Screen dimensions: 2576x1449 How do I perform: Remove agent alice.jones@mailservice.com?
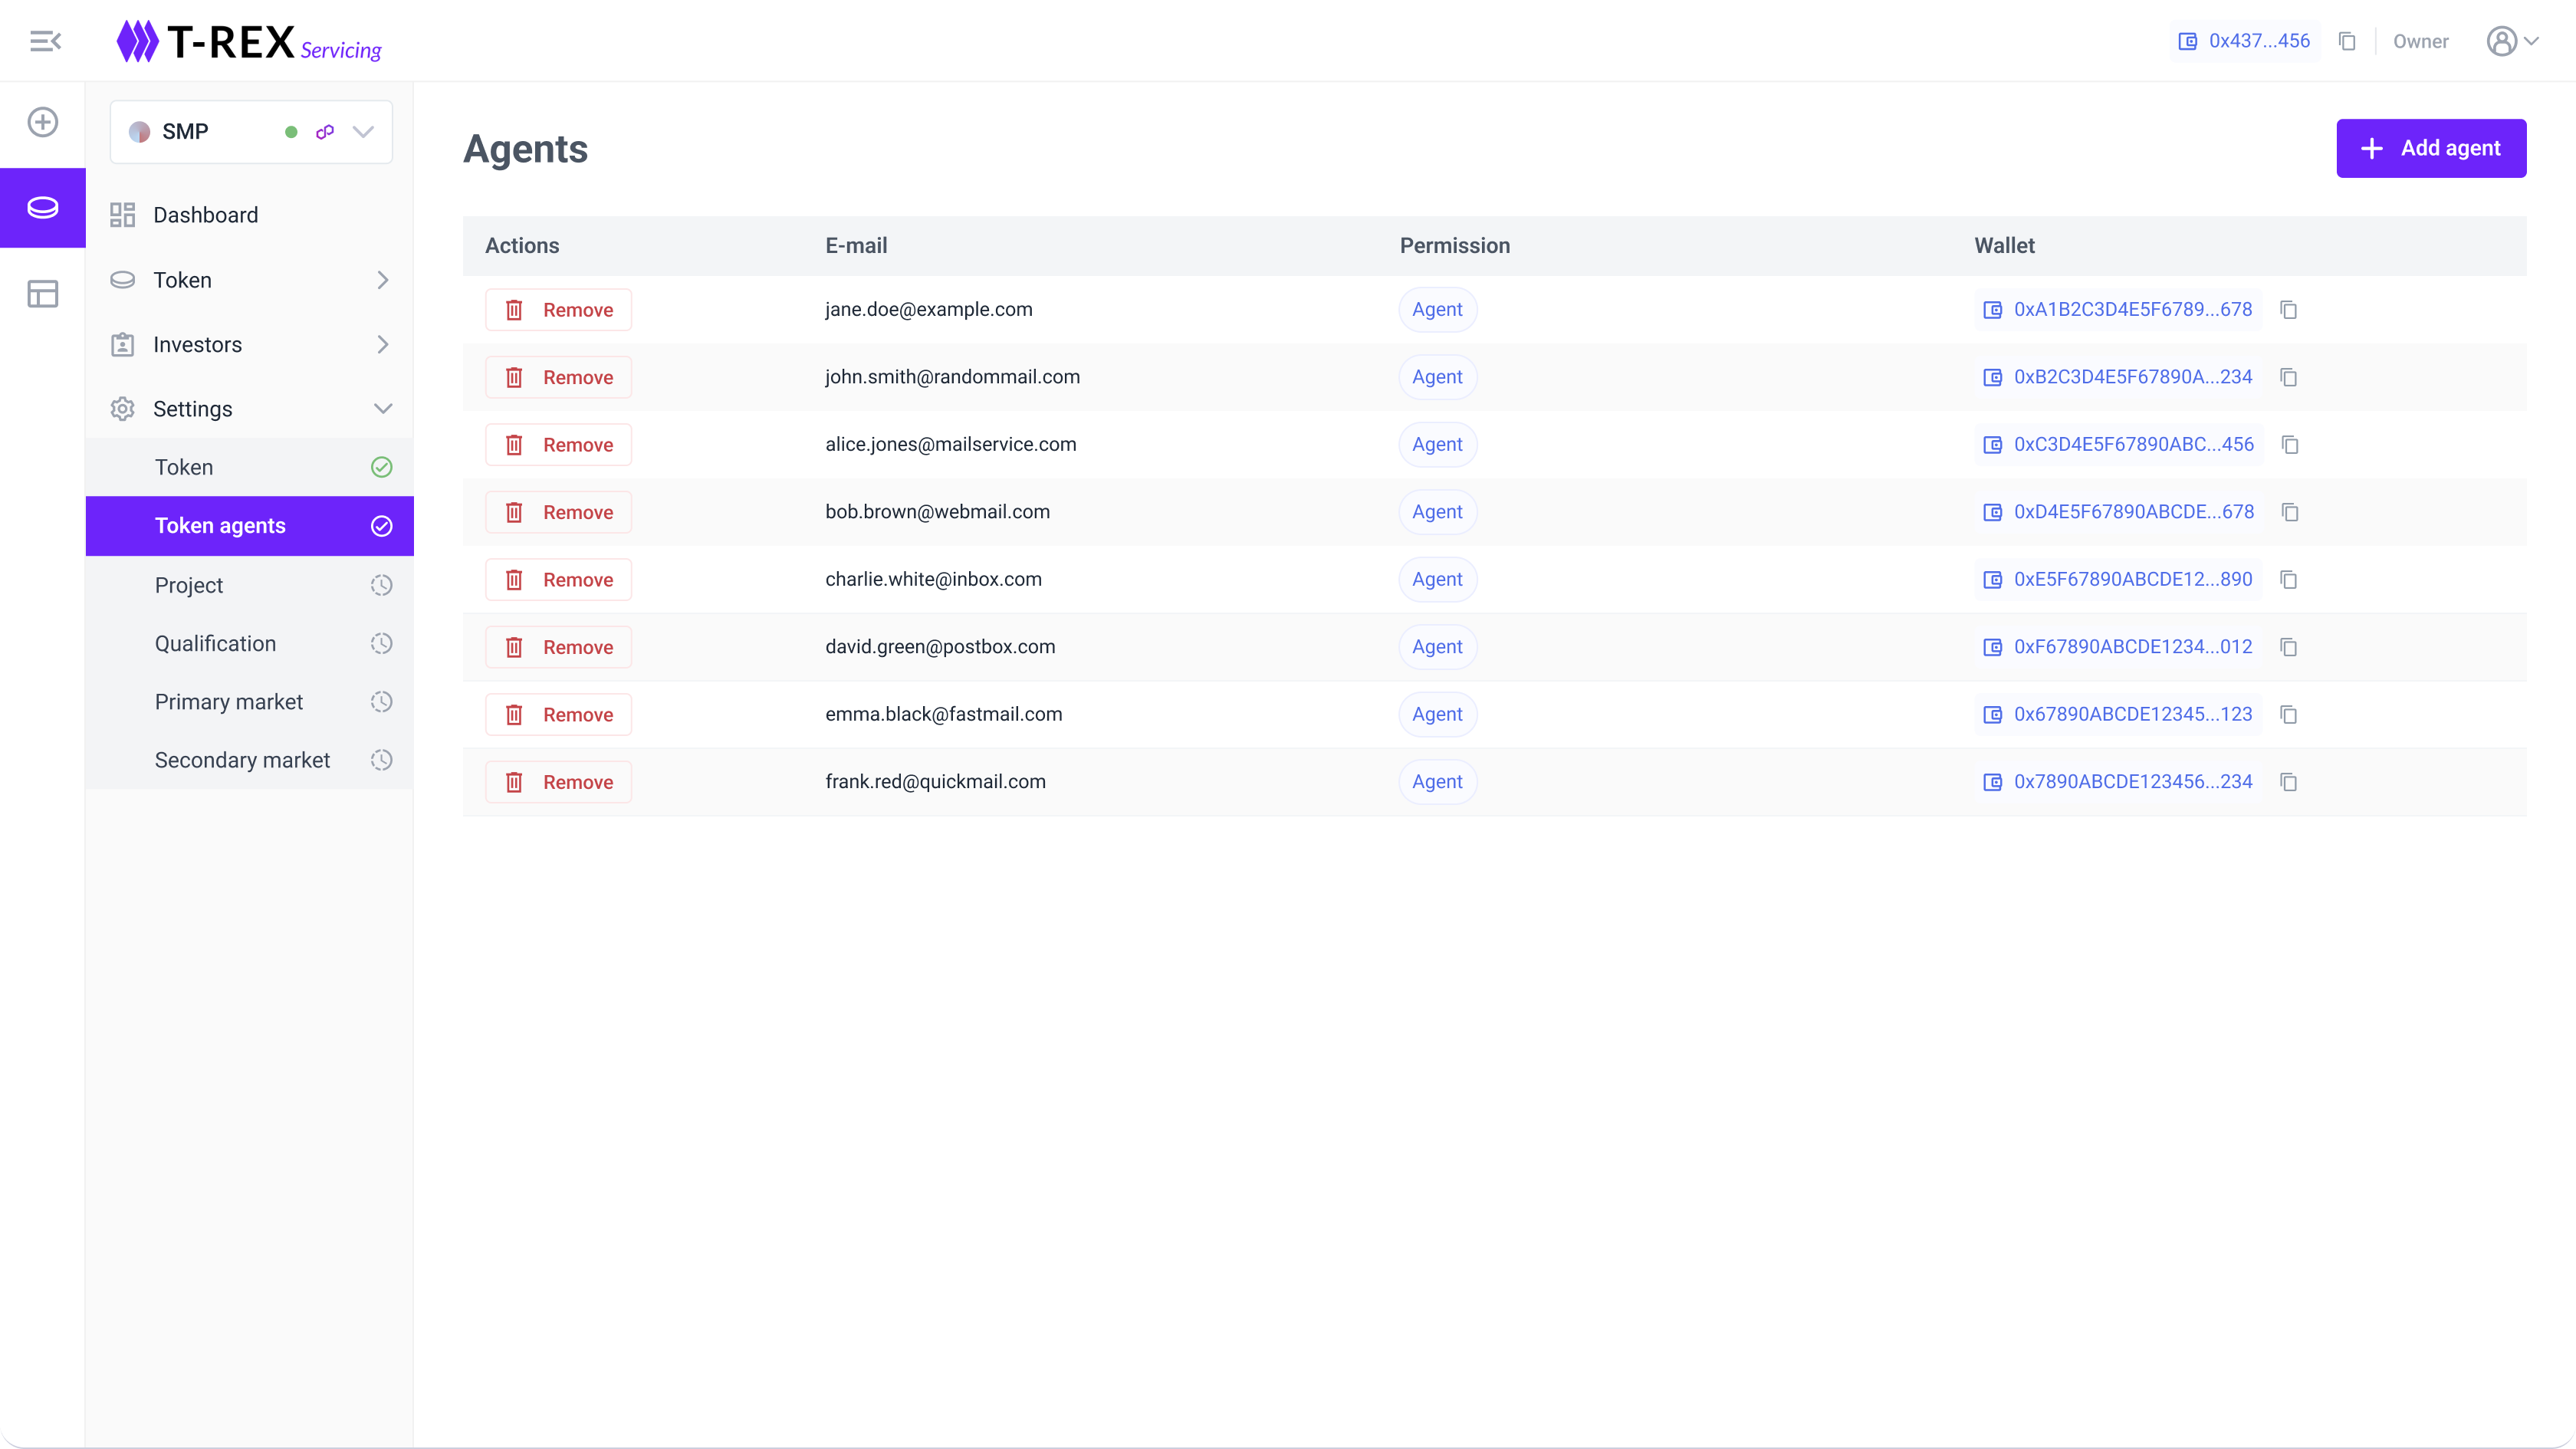click(558, 445)
